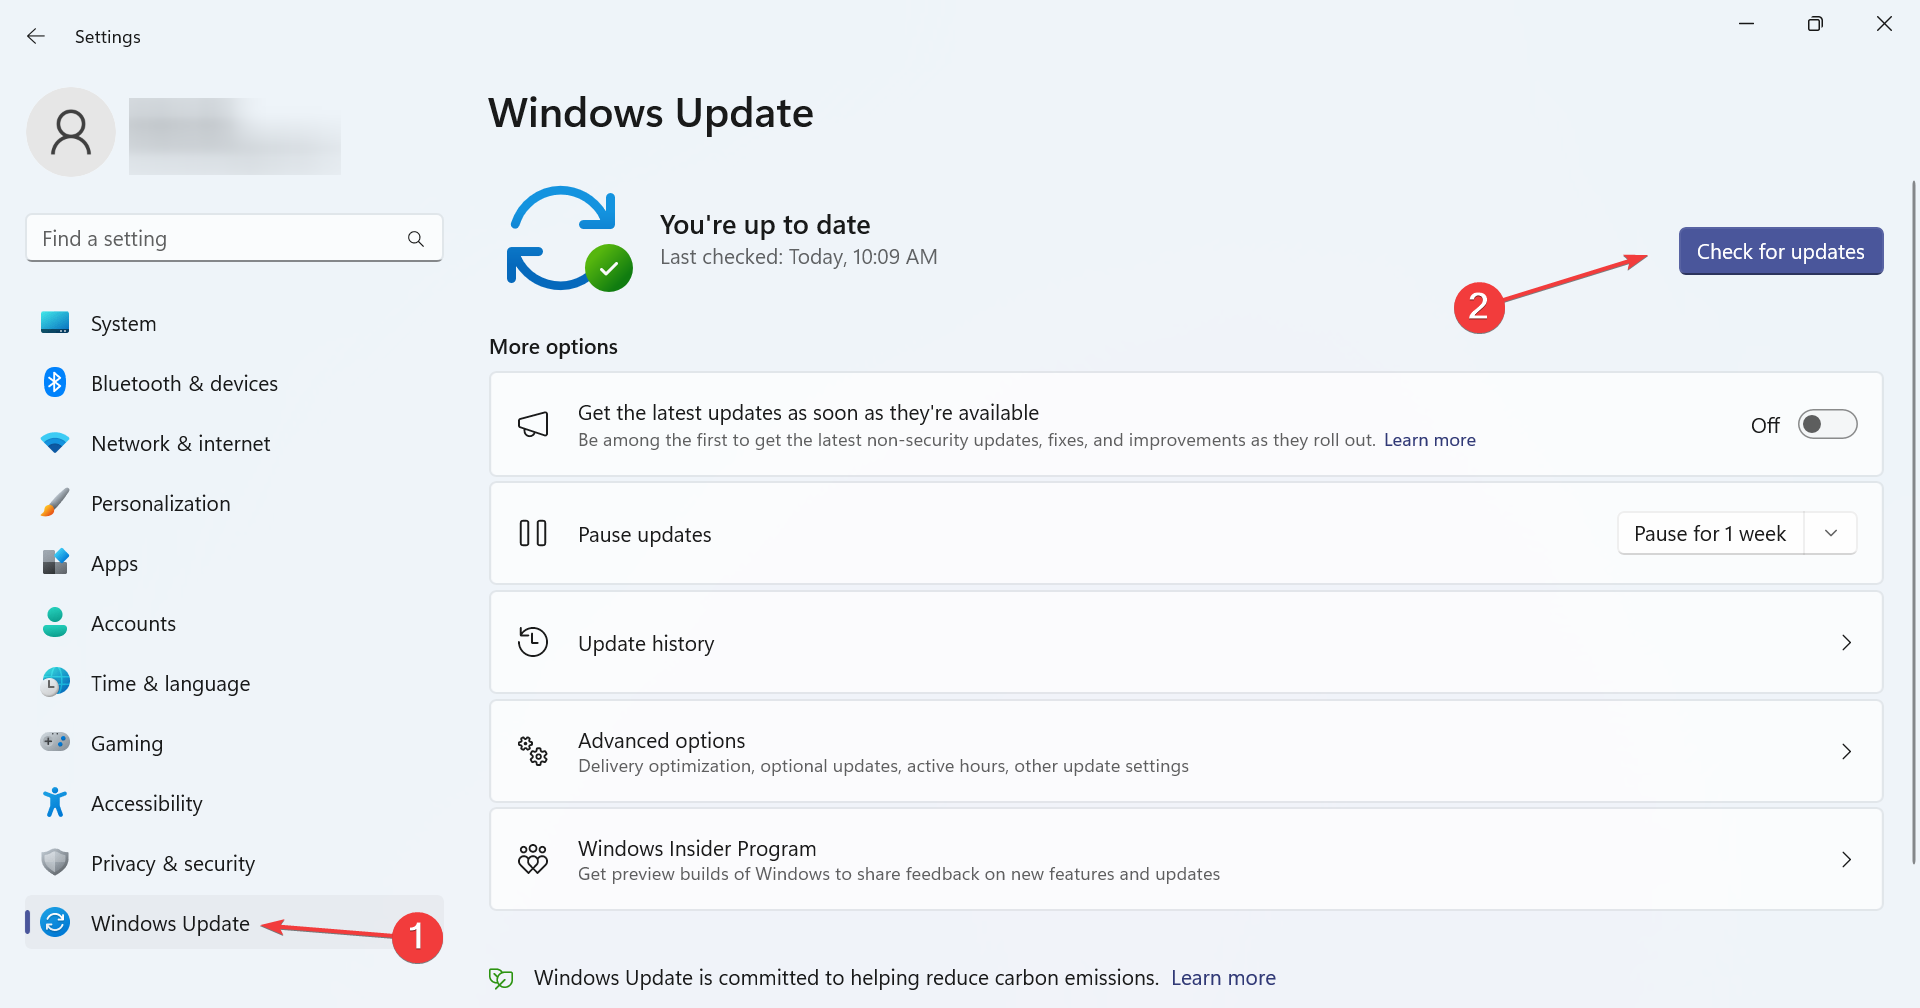Click the Gaming controller icon
Screen dimensions: 1920x1008
tap(55, 742)
